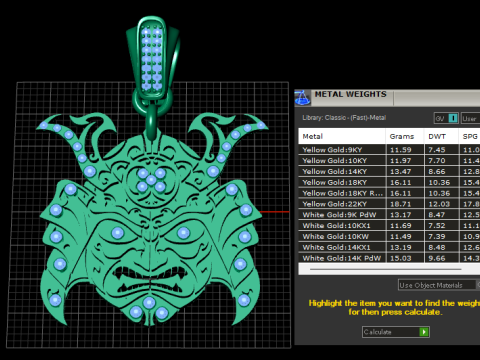This screenshot has width=480, height=360.
Task: Click the 13.47 grams value
Action: tap(401, 172)
